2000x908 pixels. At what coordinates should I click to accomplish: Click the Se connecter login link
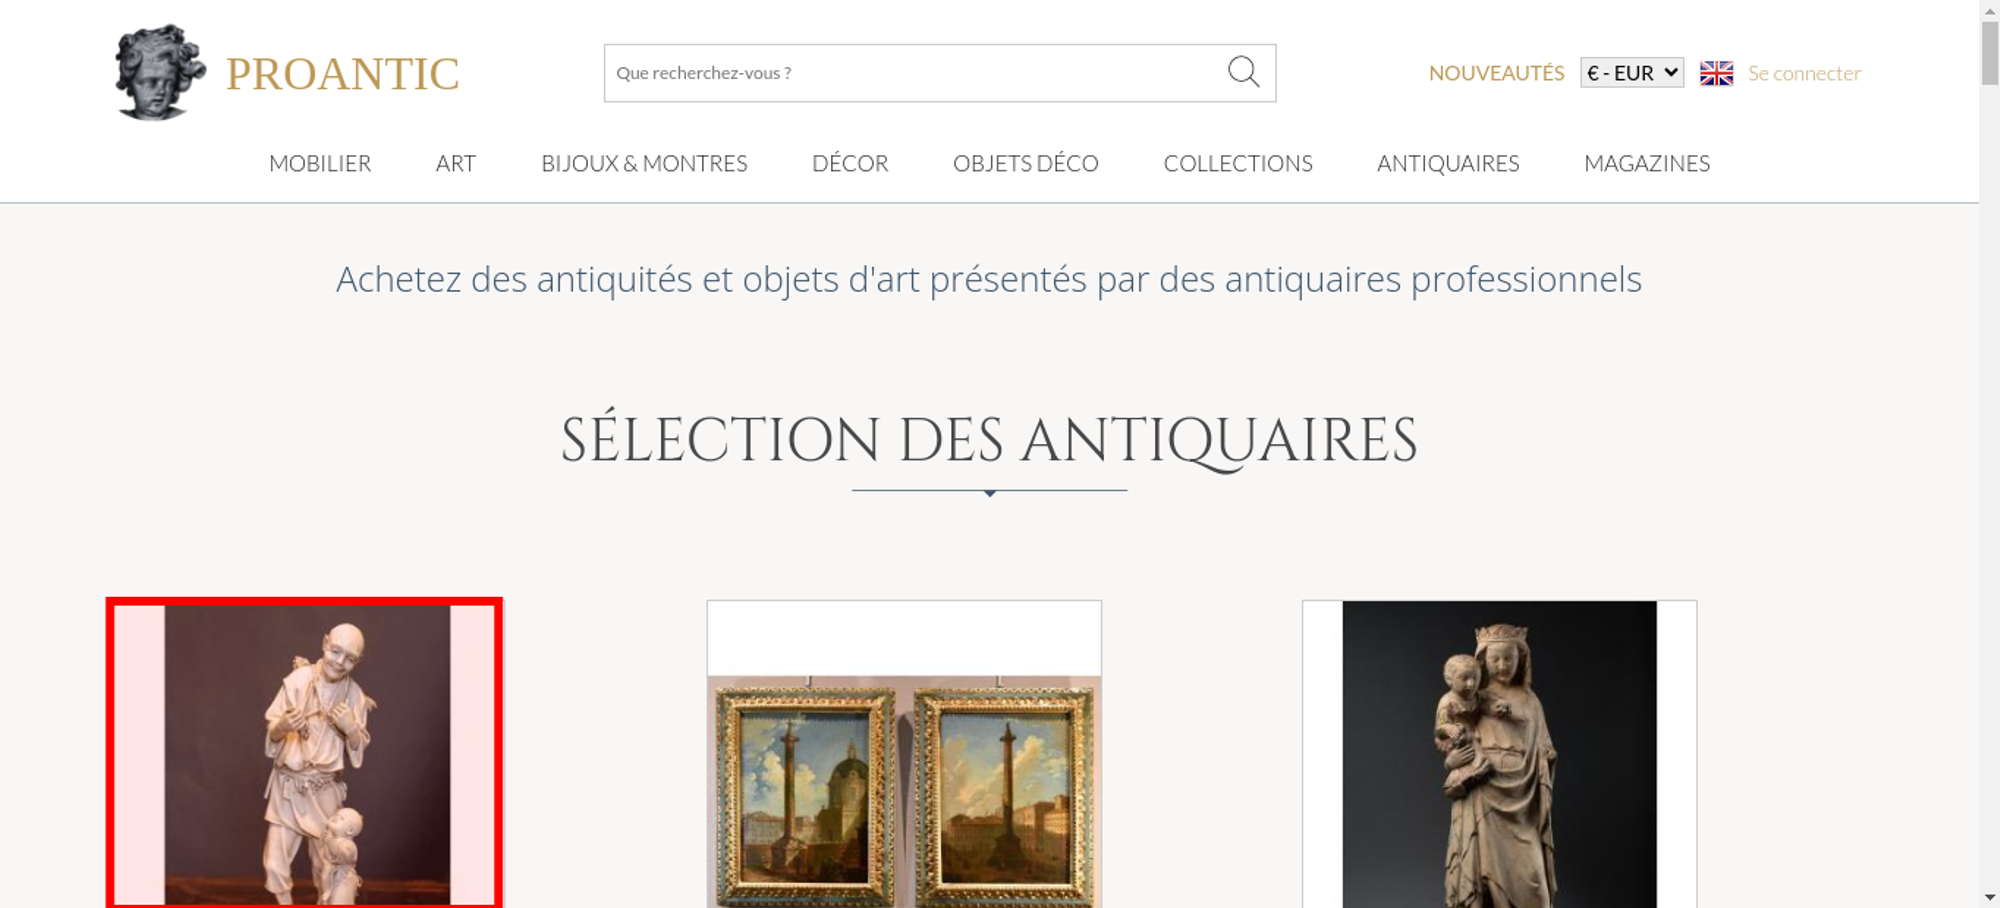click(x=1804, y=73)
